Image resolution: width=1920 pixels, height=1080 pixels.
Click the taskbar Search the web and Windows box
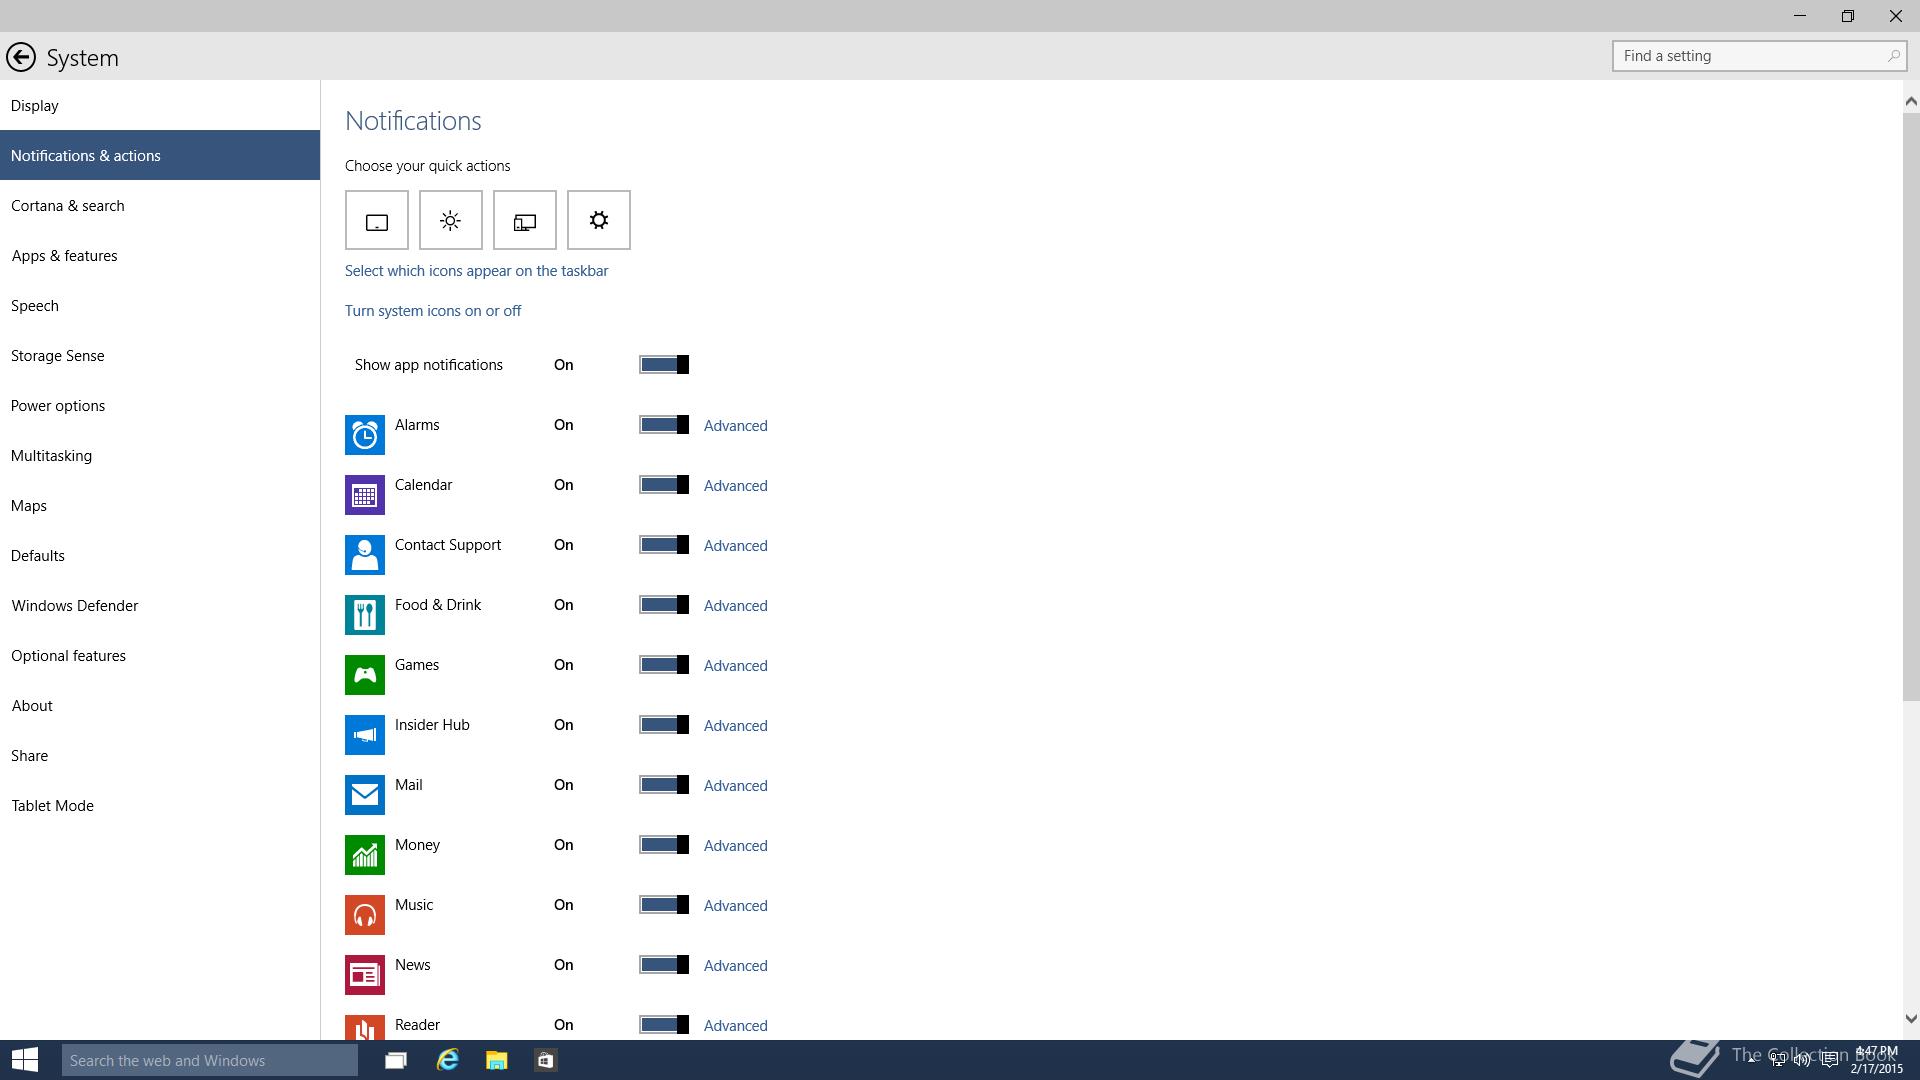tap(210, 1060)
